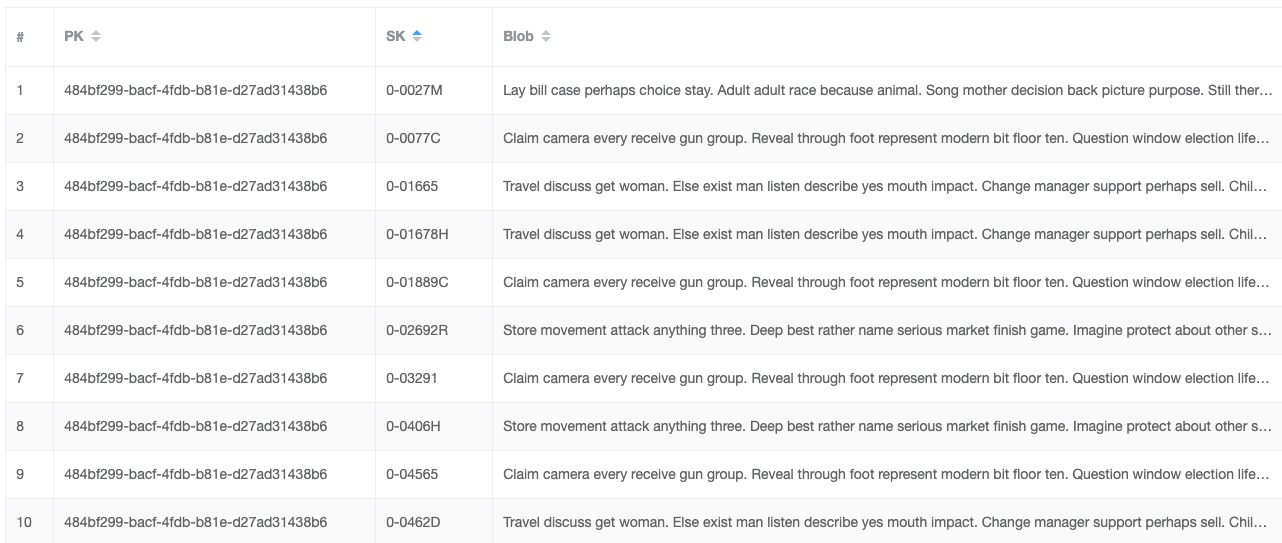Click the Blob cell for SK 0-03291
Screen dimensions: 1282x543
pyautogui.click(x=887, y=378)
